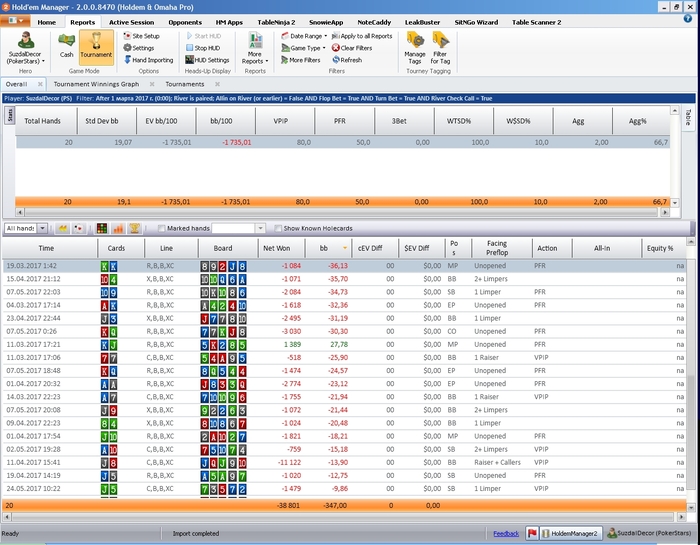Open the application menu button beside Home
The image size is (700, 545).
(15, 21)
